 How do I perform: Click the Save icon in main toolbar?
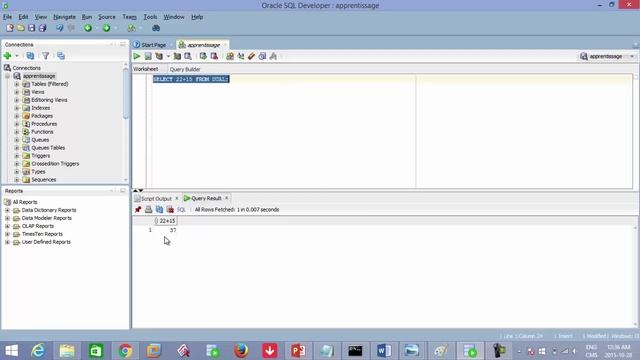[31, 28]
